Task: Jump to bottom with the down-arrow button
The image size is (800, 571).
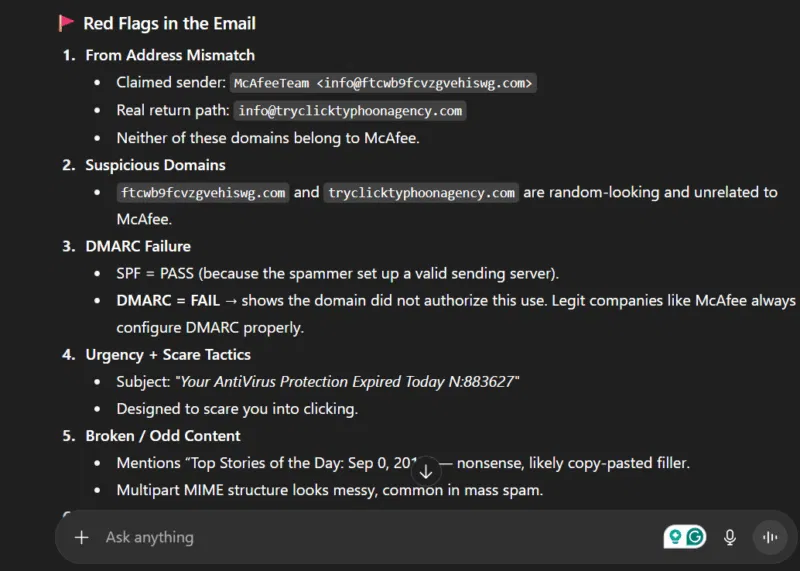Action: (x=426, y=471)
